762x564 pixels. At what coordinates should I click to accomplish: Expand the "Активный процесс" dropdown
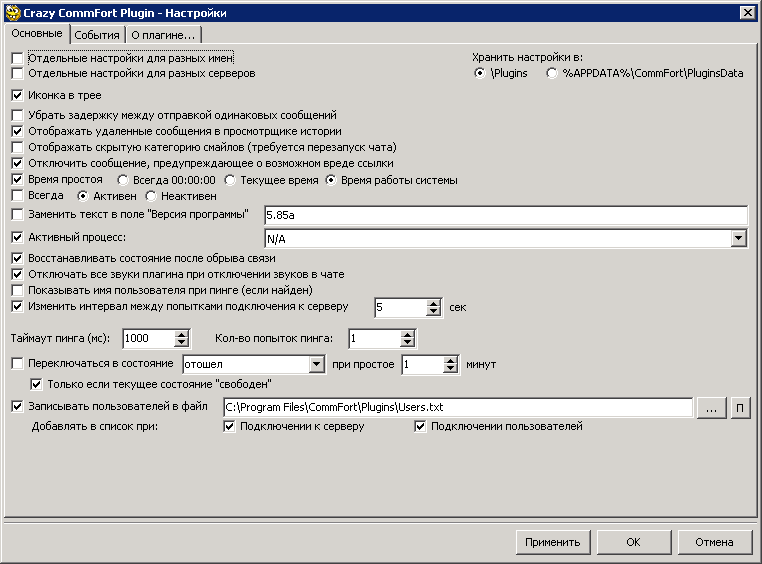click(739, 239)
